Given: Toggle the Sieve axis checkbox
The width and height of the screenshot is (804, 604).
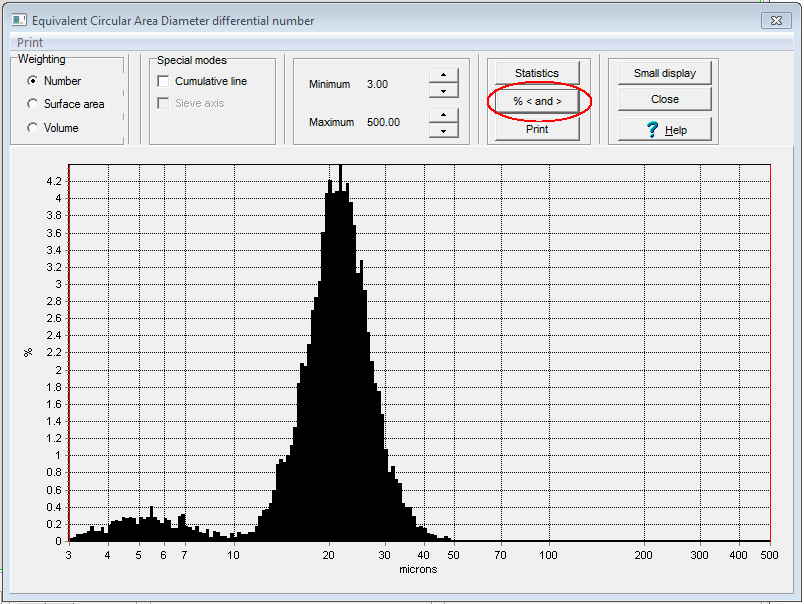Looking at the screenshot, I should click(x=164, y=103).
